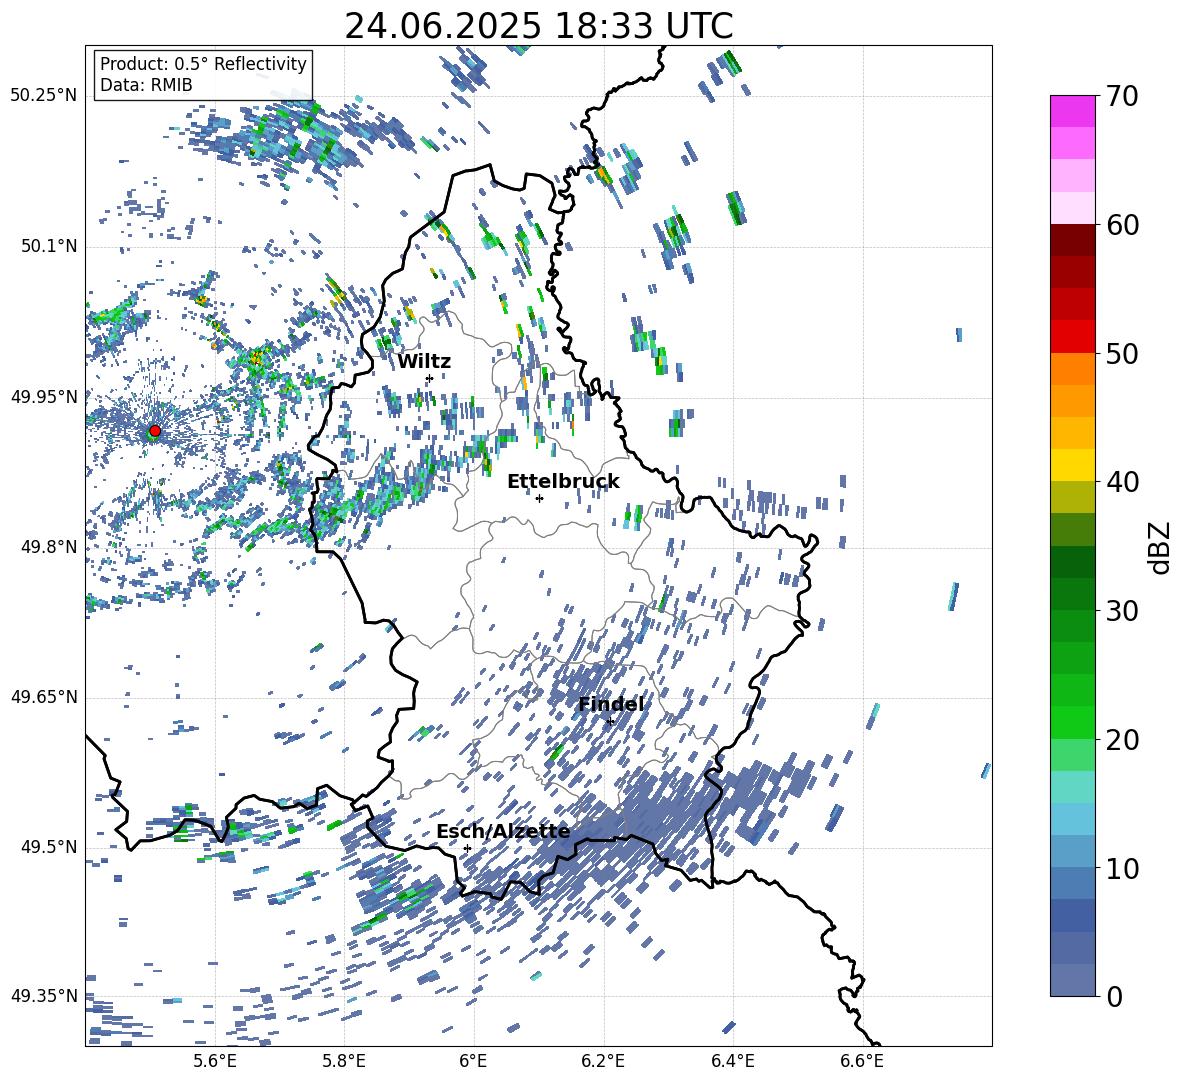Click the 6°E longitude label
Image resolution: width=1184 pixels, height=1081 pixels.
coord(473,1061)
